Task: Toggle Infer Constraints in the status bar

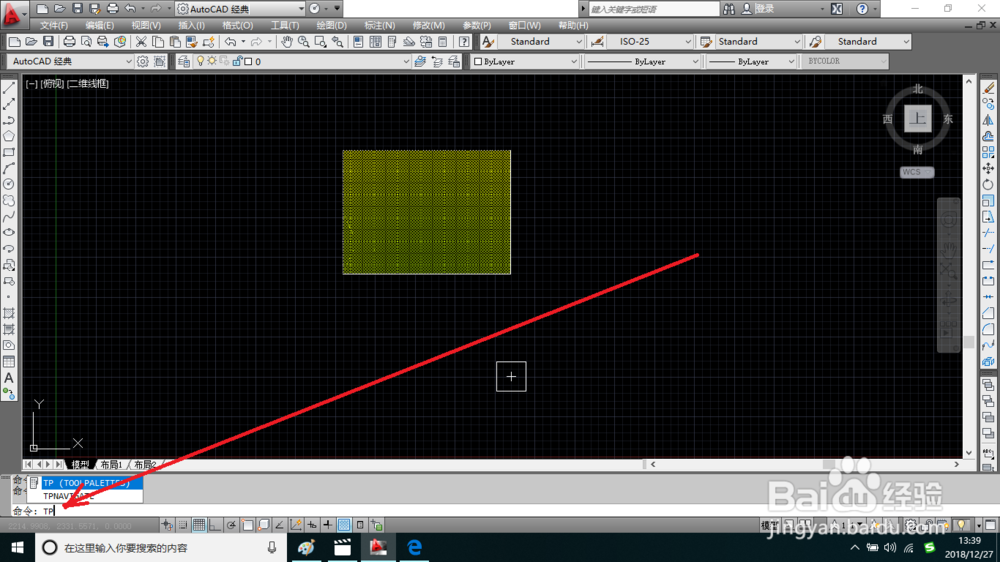Action: 167,525
